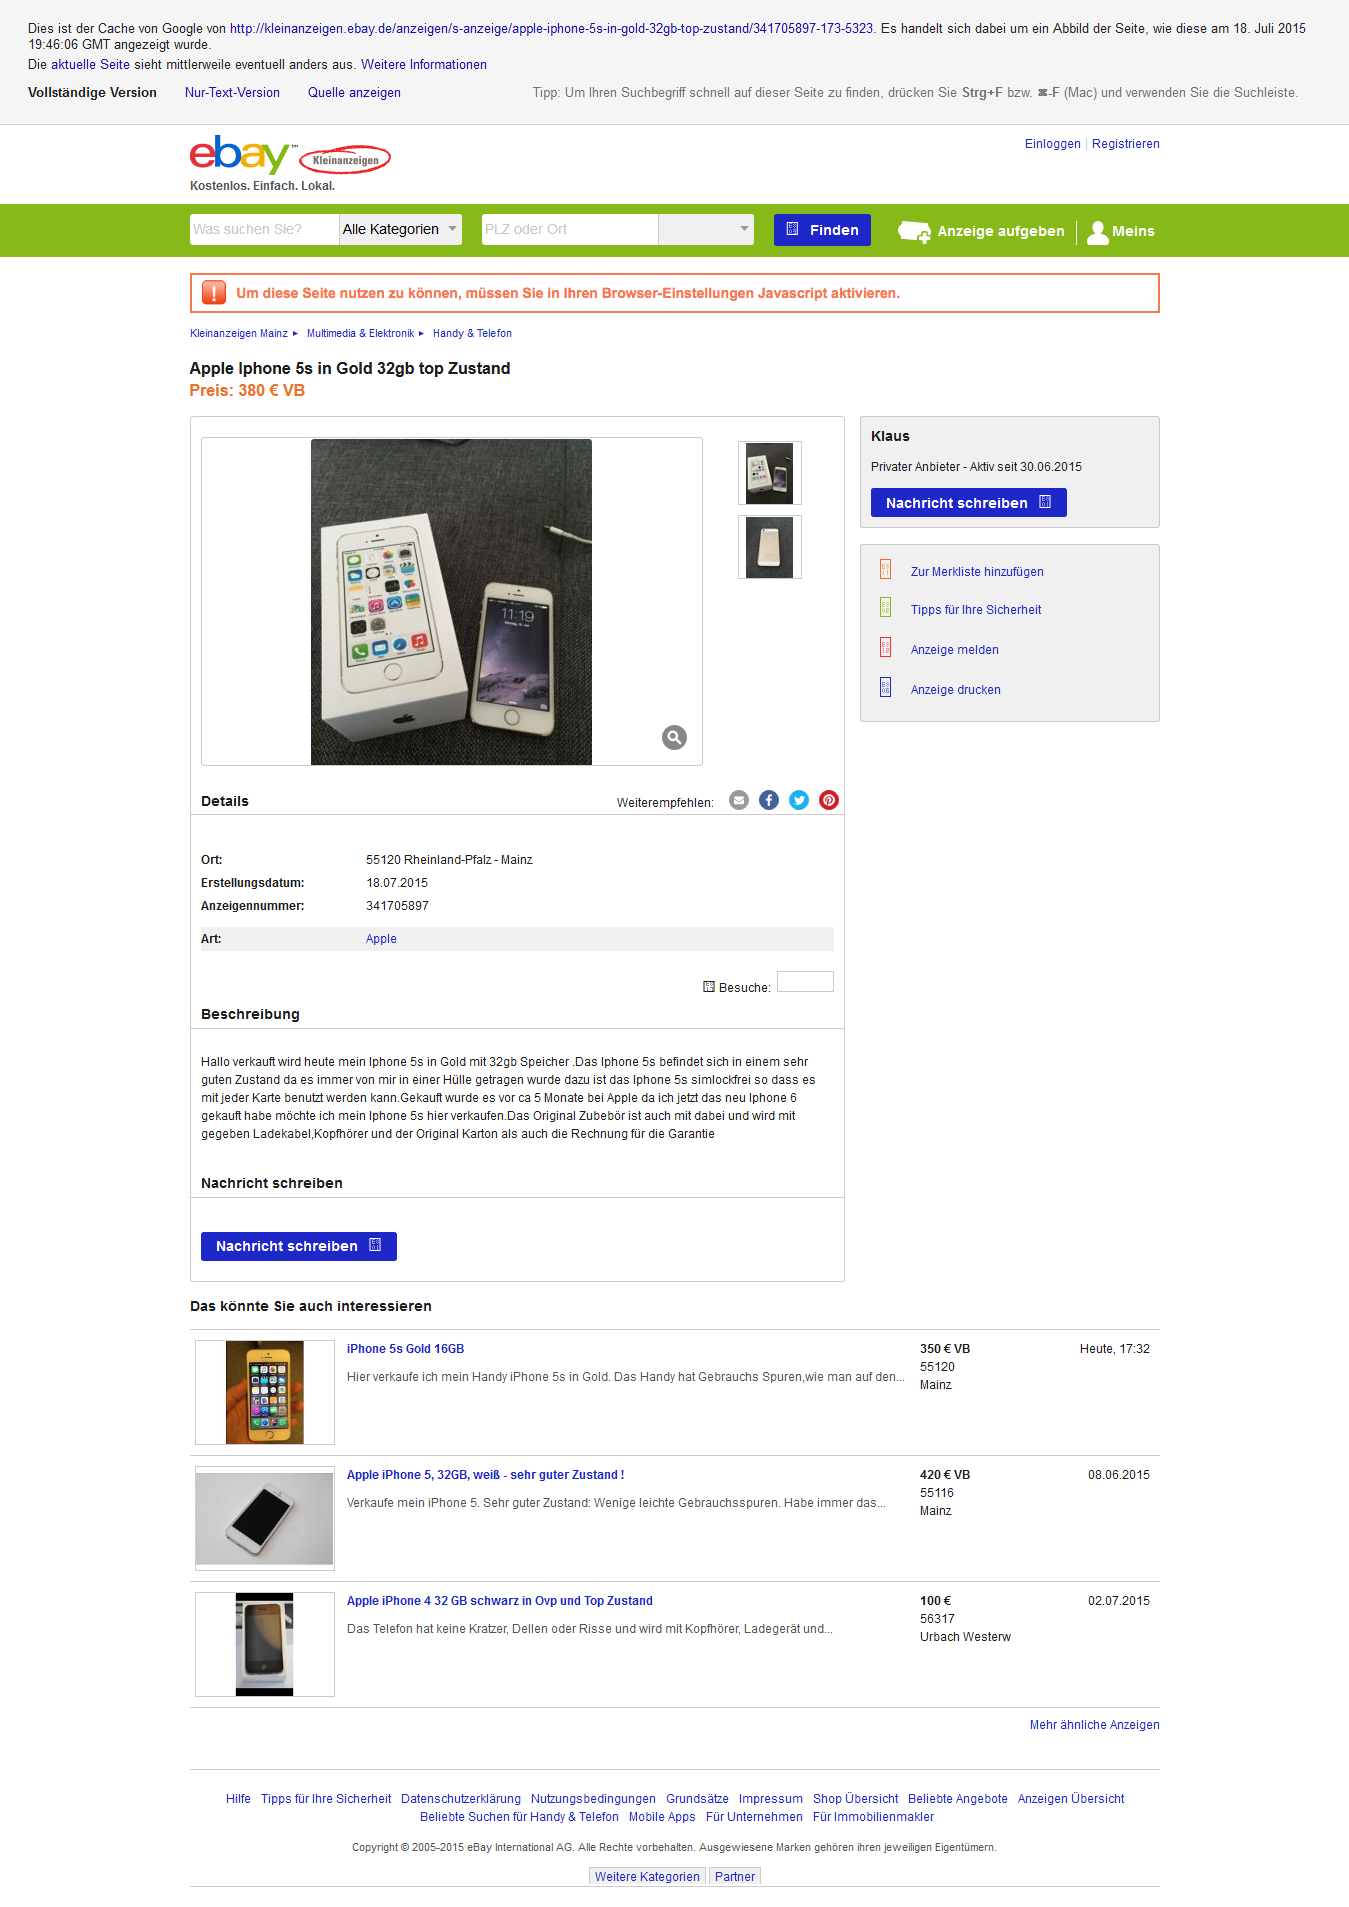
Task: Click the Meins user profile icon
Action: tap(1098, 232)
